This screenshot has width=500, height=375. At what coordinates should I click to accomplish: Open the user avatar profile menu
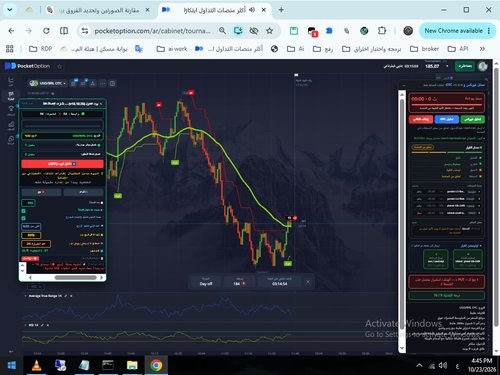(483, 66)
